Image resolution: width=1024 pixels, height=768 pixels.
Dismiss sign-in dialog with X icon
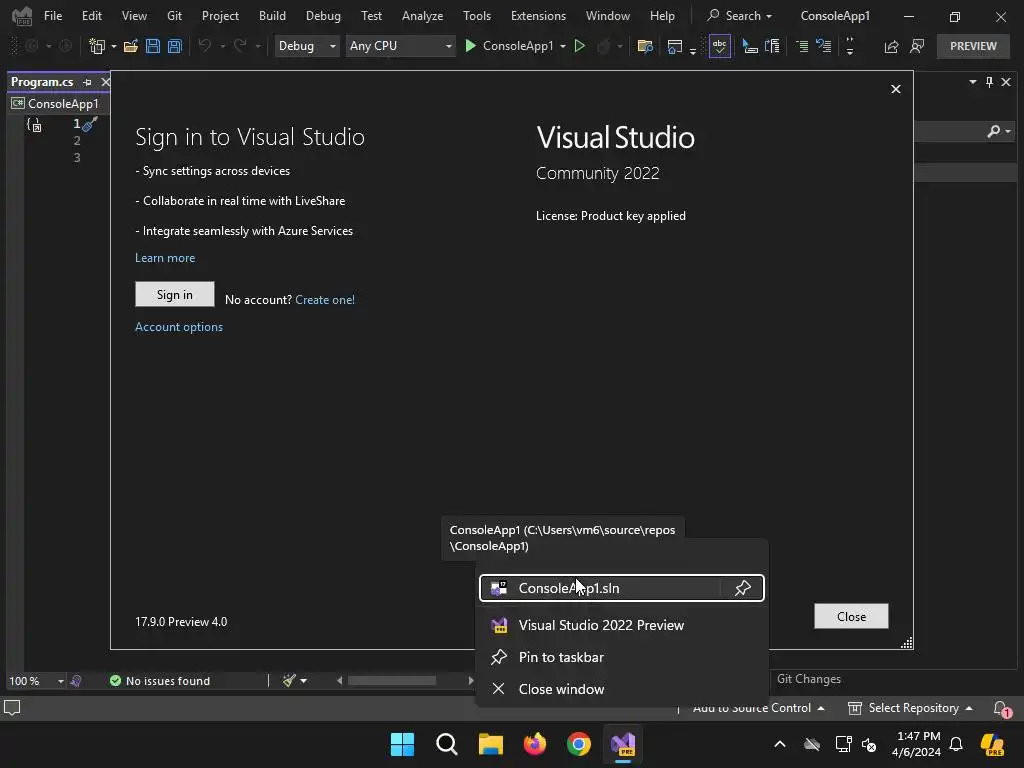click(x=896, y=89)
